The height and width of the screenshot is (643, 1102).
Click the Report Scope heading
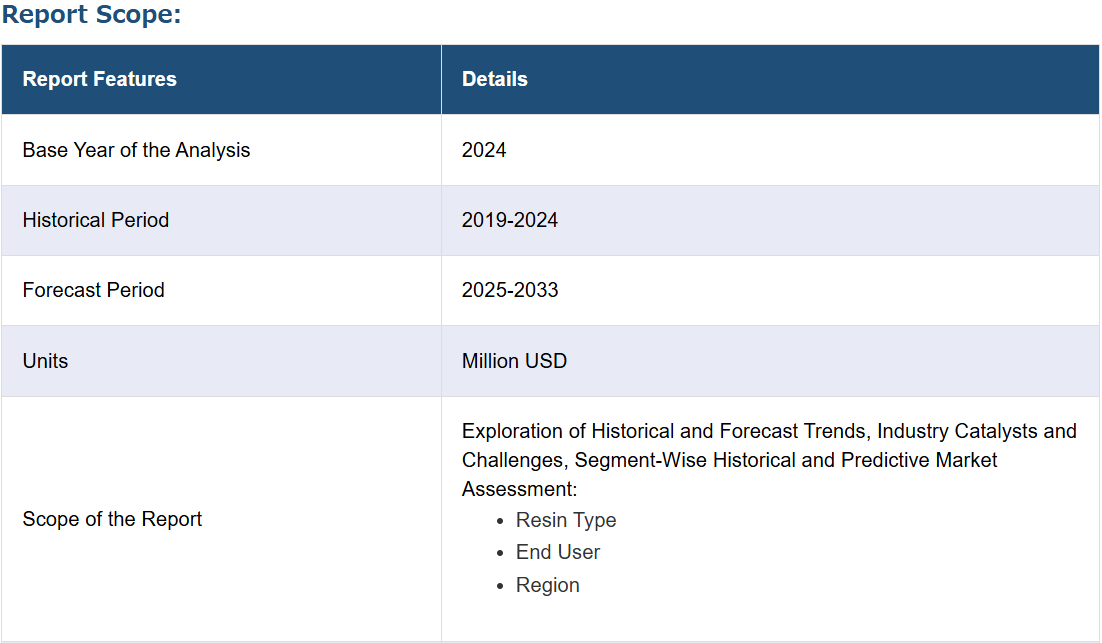coord(91,14)
